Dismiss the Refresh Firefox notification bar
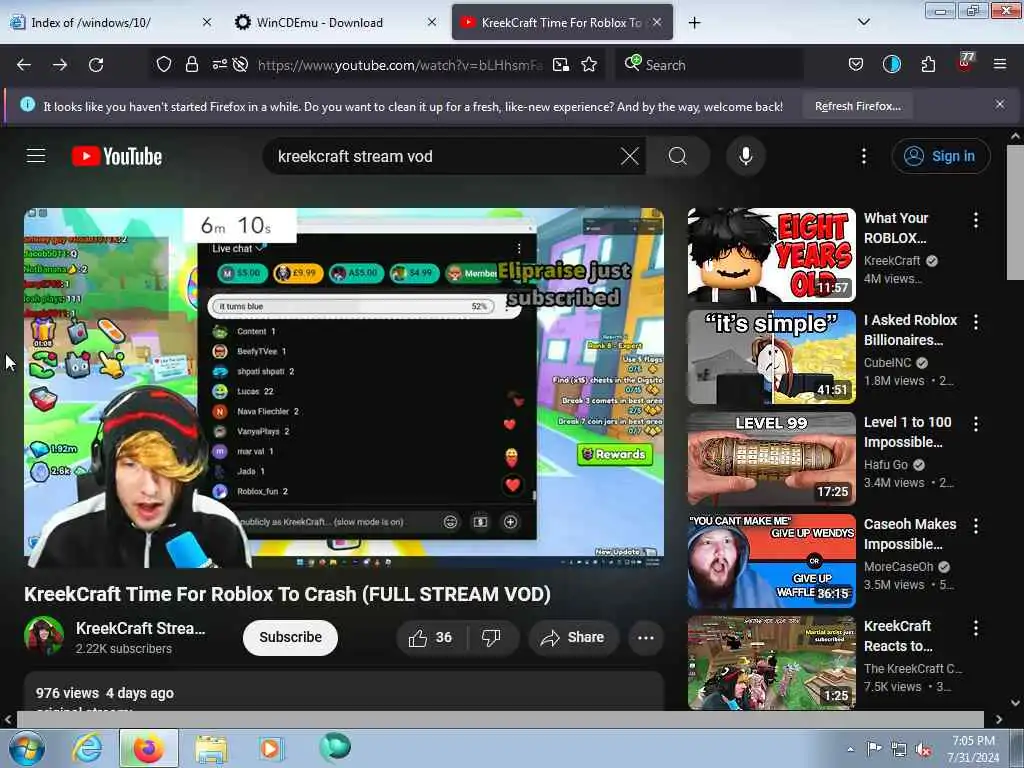Image resolution: width=1024 pixels, height=768 pixels. [999, 104]
